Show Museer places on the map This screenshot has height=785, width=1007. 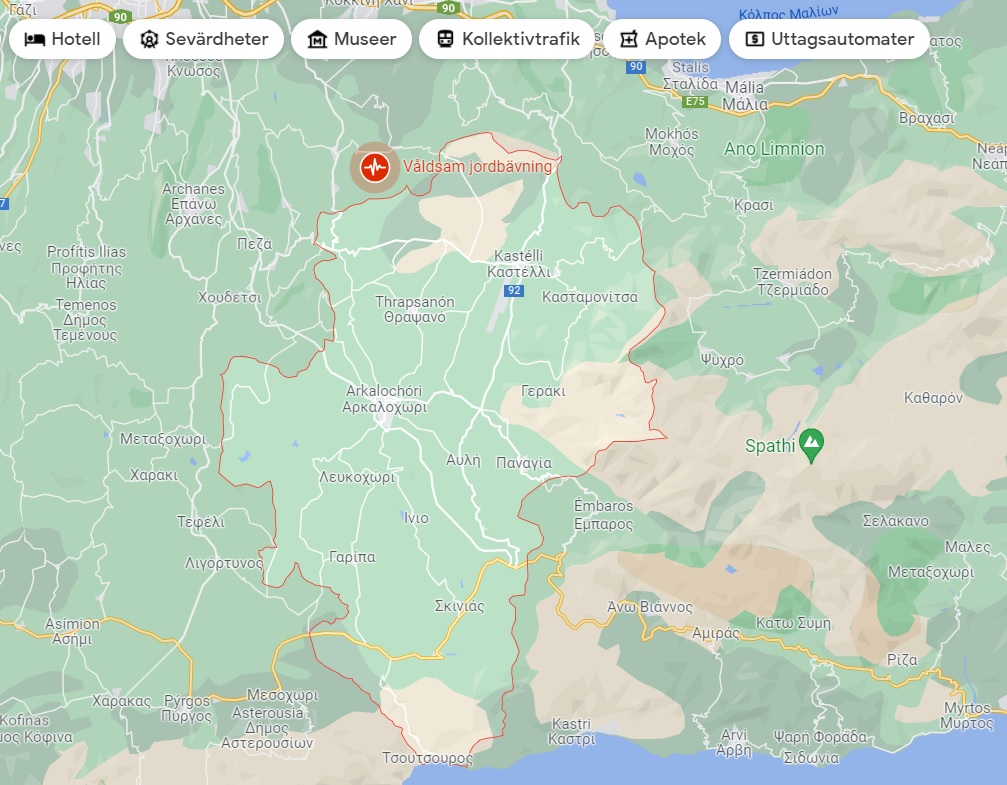tap(352, 40)
